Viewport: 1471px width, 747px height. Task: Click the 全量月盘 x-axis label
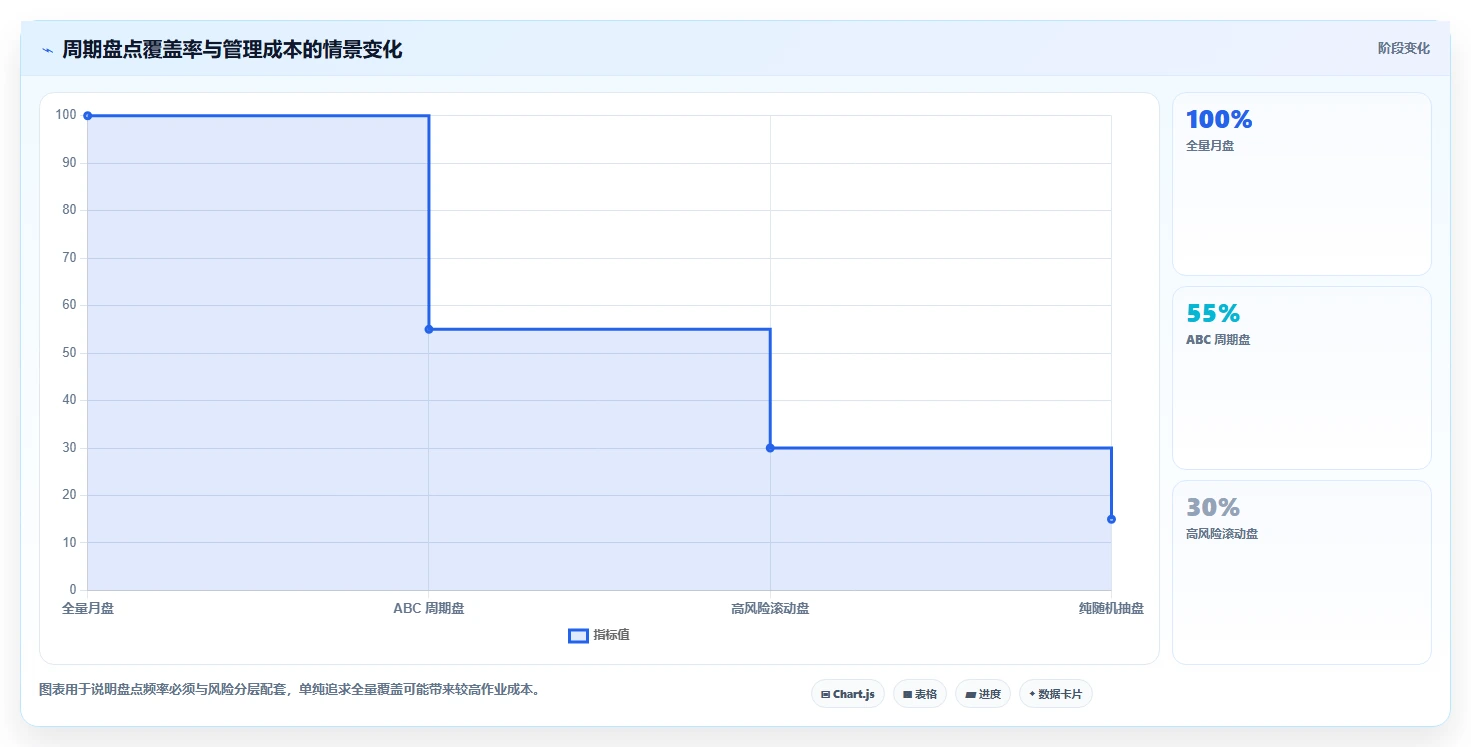pyautogui.click(x=88, y=608)
